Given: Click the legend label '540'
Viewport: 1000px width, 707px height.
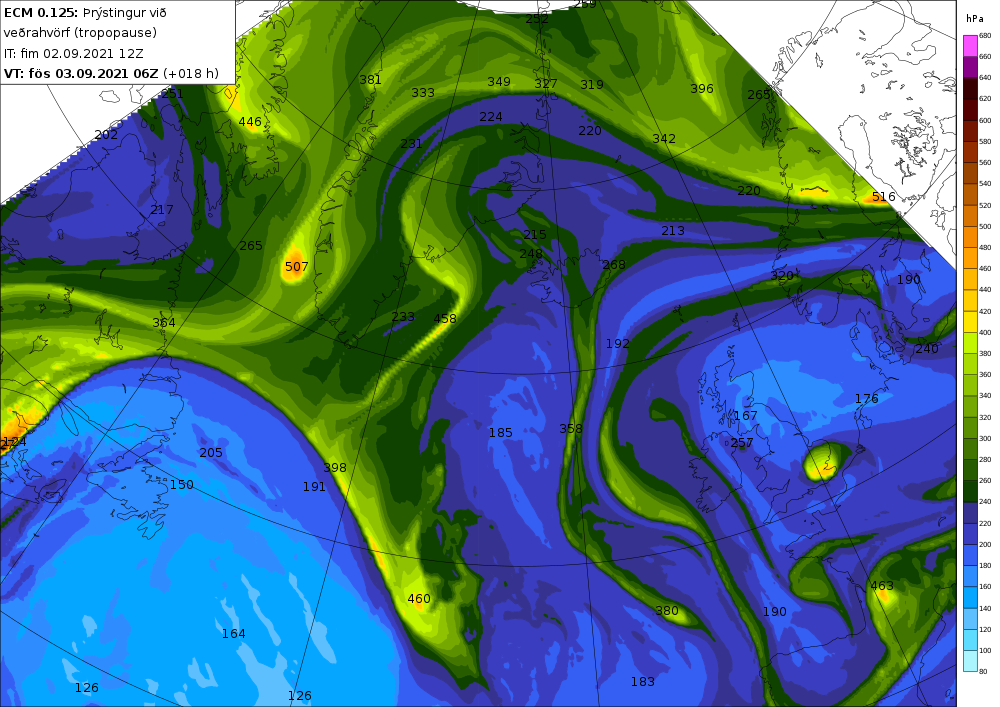Looking at the screenshot, I should (x=985, y=184).
